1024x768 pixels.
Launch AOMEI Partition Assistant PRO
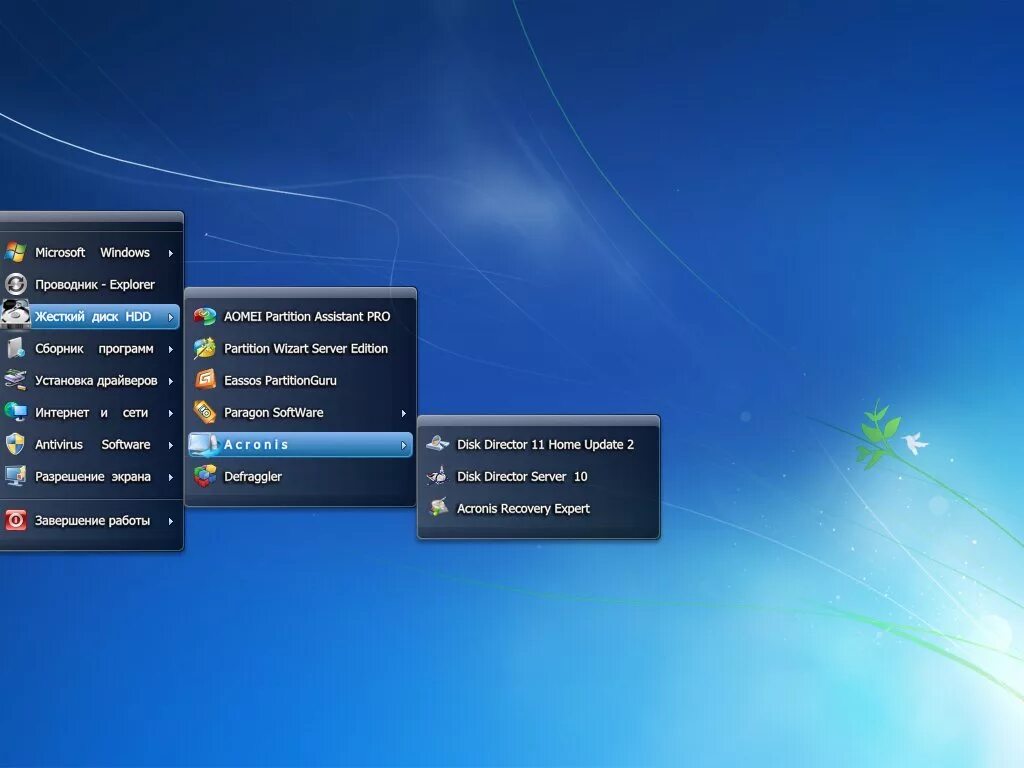pos(300,317)
